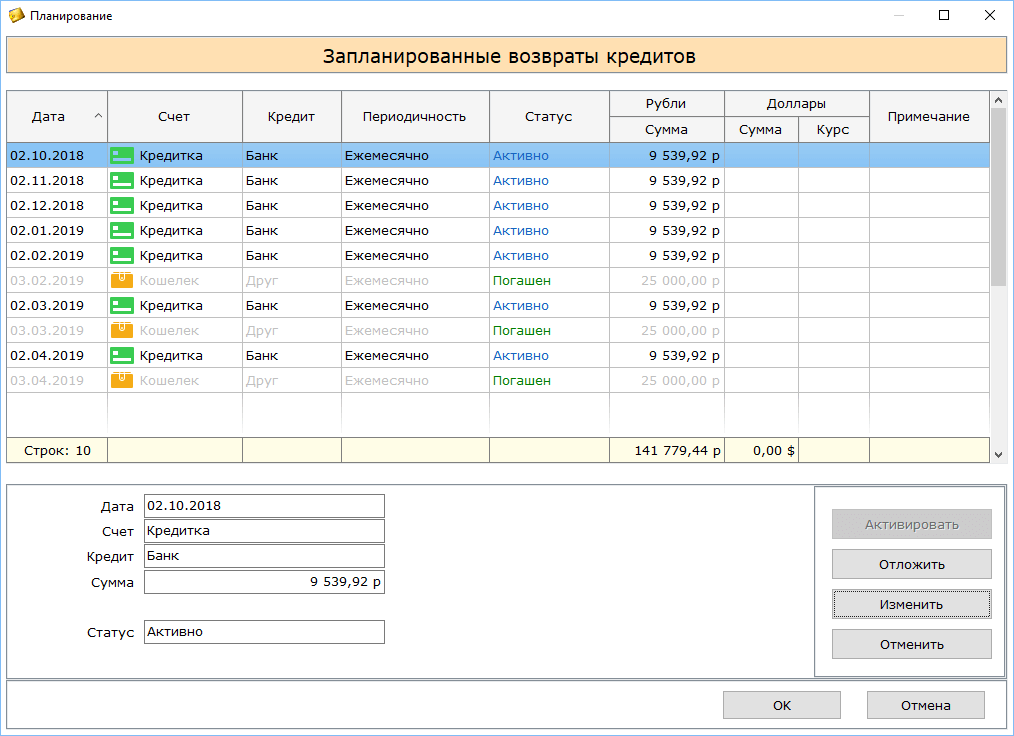Image resolution: width=1014 pixels, height=736 pixels.
Task: Select the greyed row dated 03.02.2019
Action: [498, 280]
